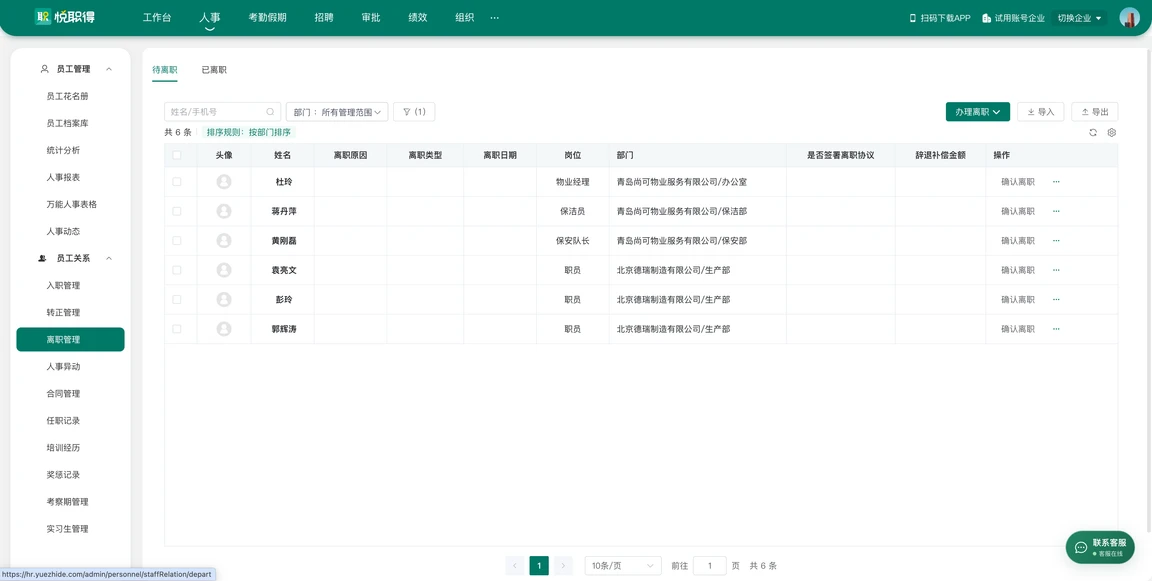The width and height of the screenshot is (1152, 581).
Task: Open 合同管理 in the sidebar
Action: tap(62, 394)
